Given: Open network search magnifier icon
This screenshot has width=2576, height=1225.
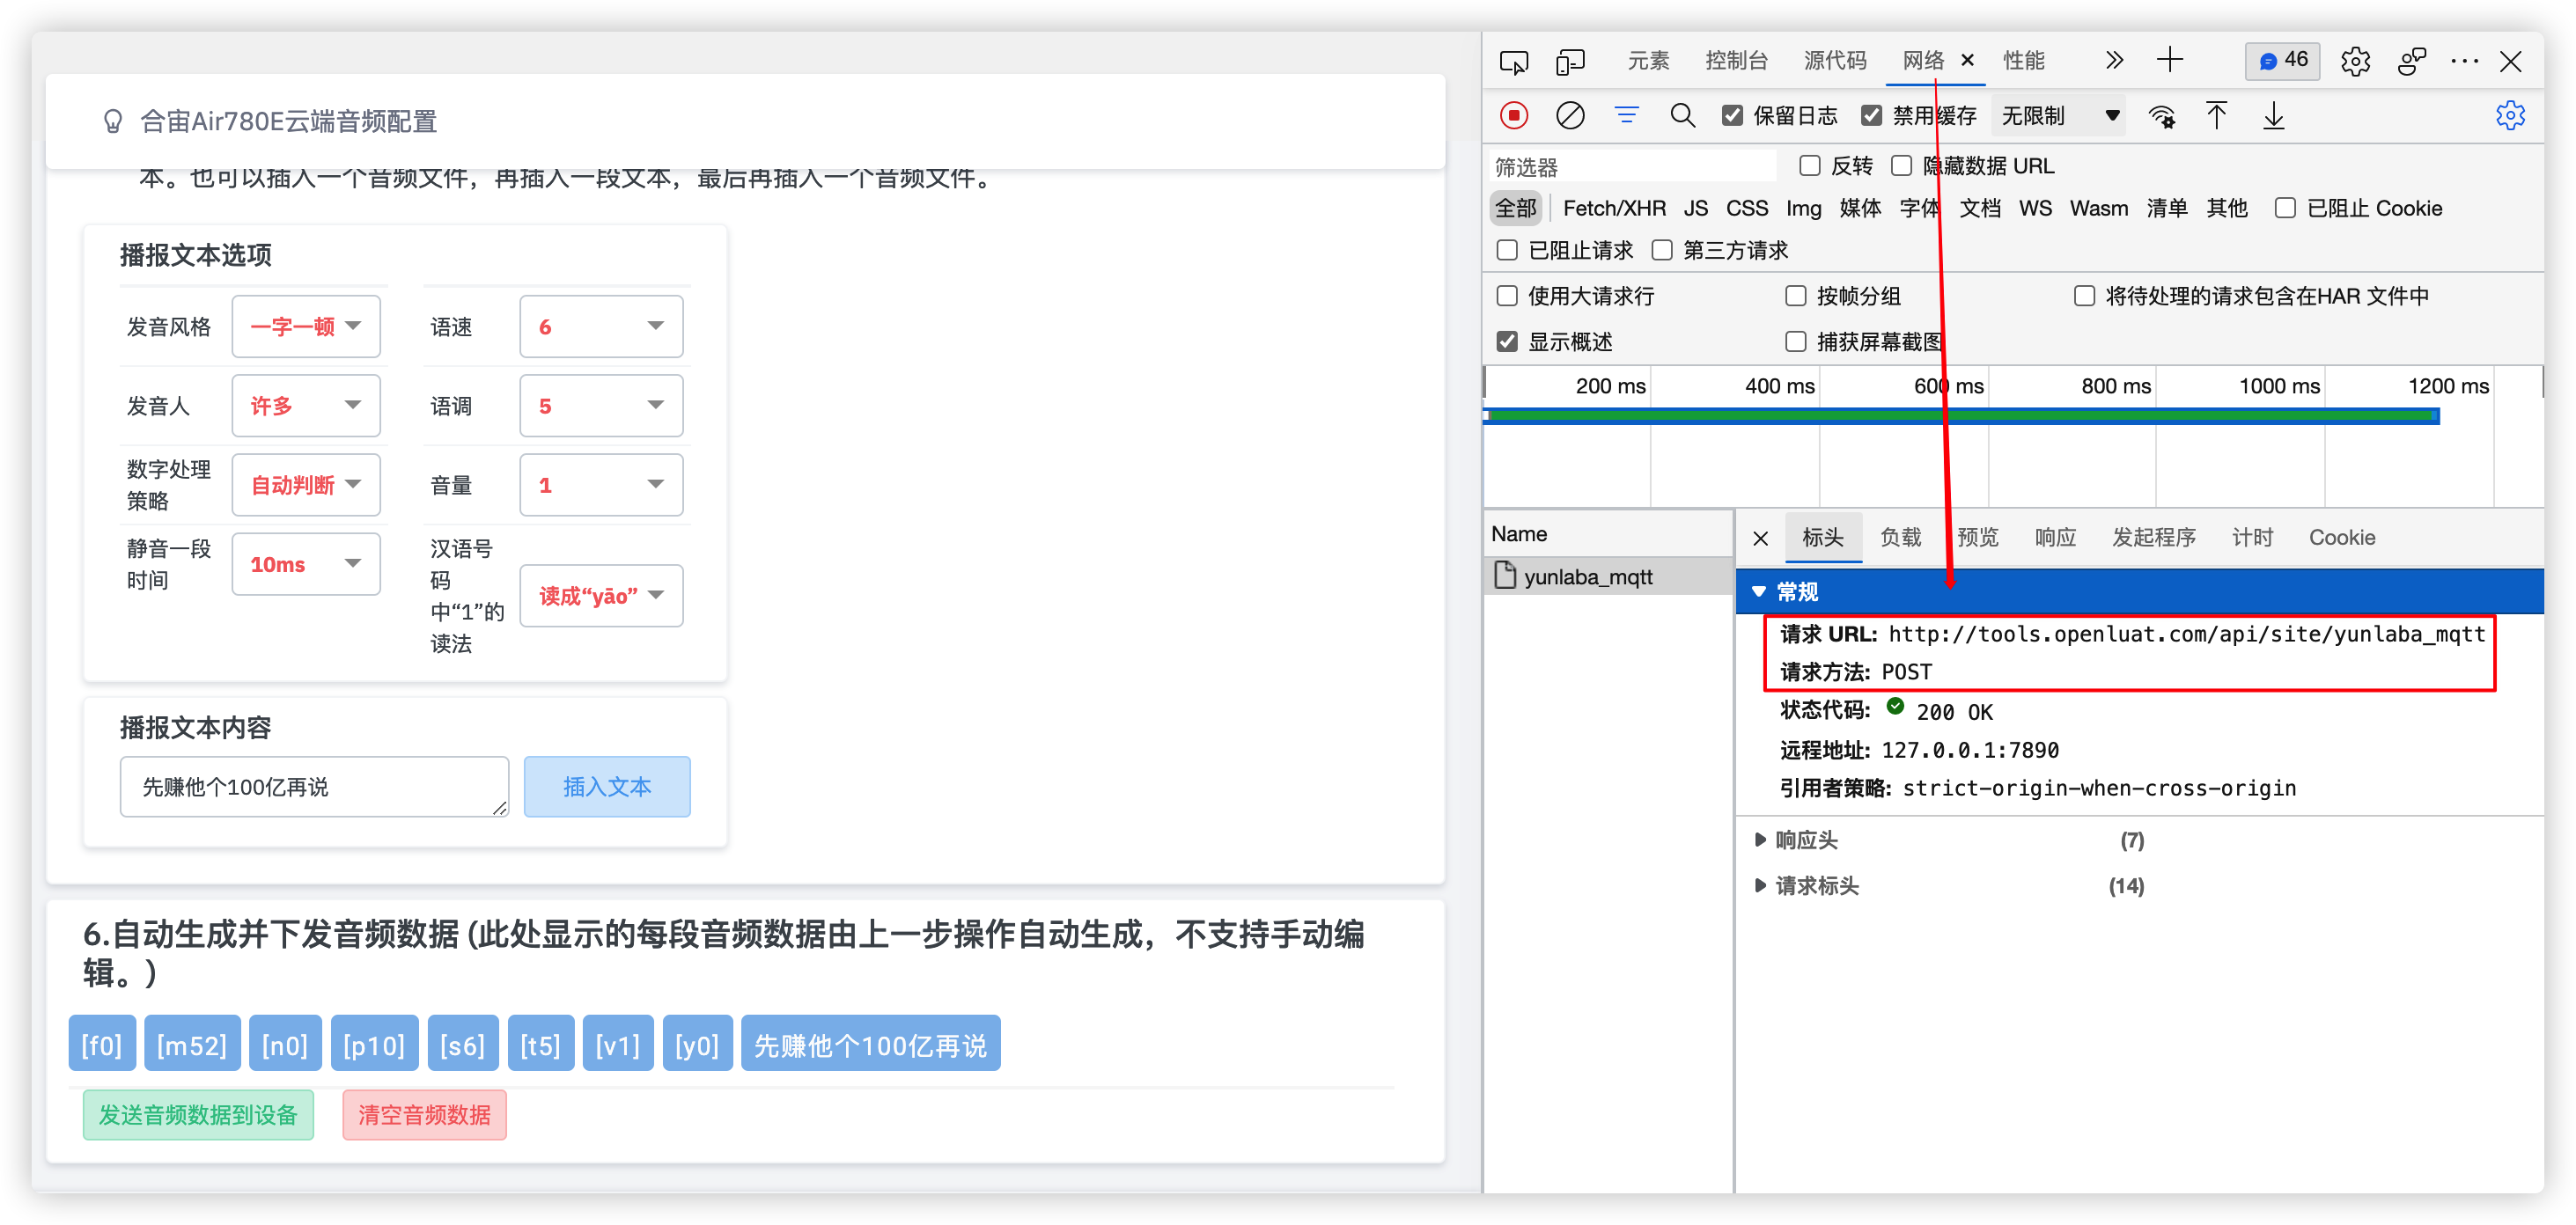Looking at the screenshot, I should pyautogui.click(x=1682, y=116).
